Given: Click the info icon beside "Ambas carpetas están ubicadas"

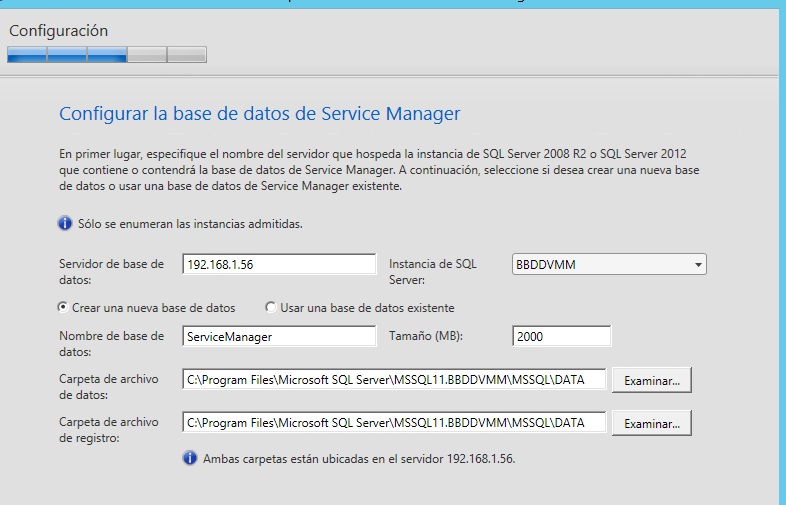Looking at the screenshot, I should click(190, 458).
